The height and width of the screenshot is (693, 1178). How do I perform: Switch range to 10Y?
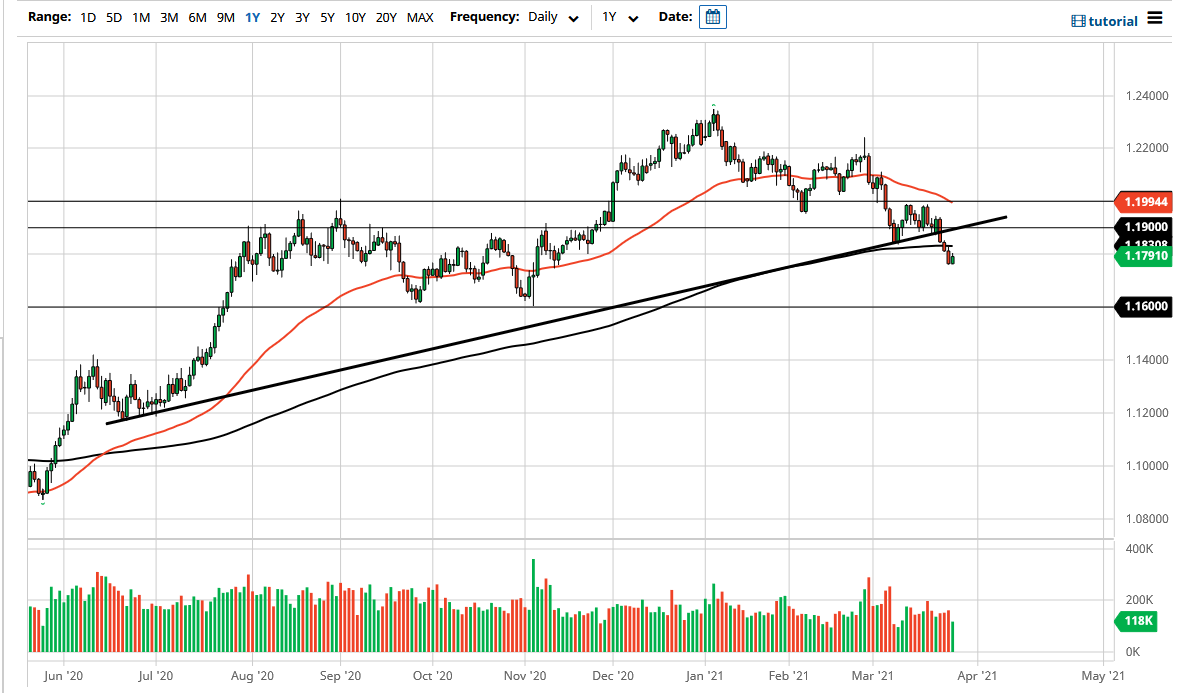[355, 17]
